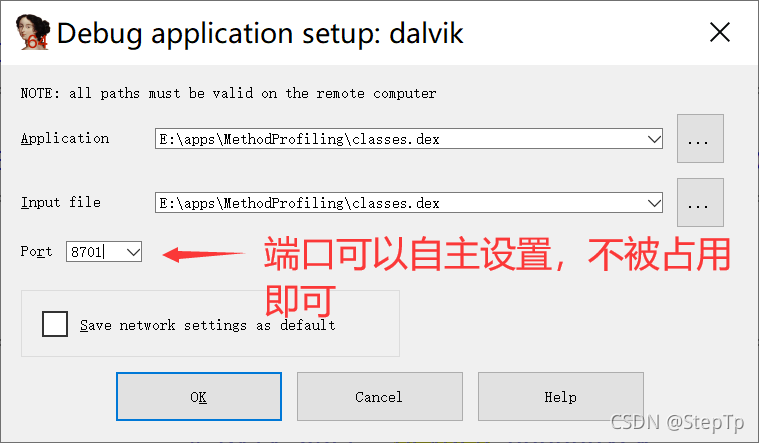This screenshot has width=759, height=443.
Task: Open the Help for this dialog
Action: [x=561, y=397]
